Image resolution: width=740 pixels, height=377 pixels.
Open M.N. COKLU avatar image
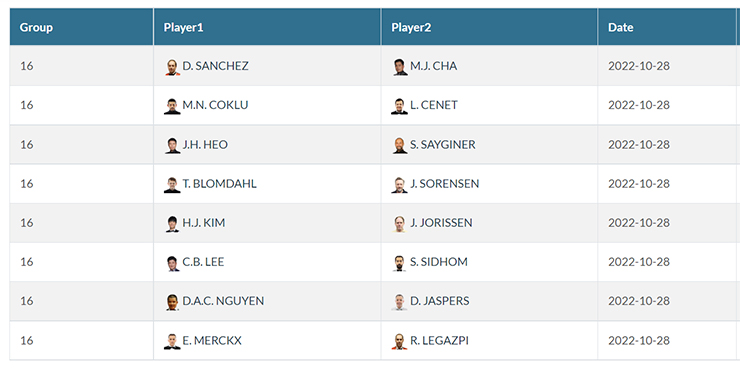point(172,106)
